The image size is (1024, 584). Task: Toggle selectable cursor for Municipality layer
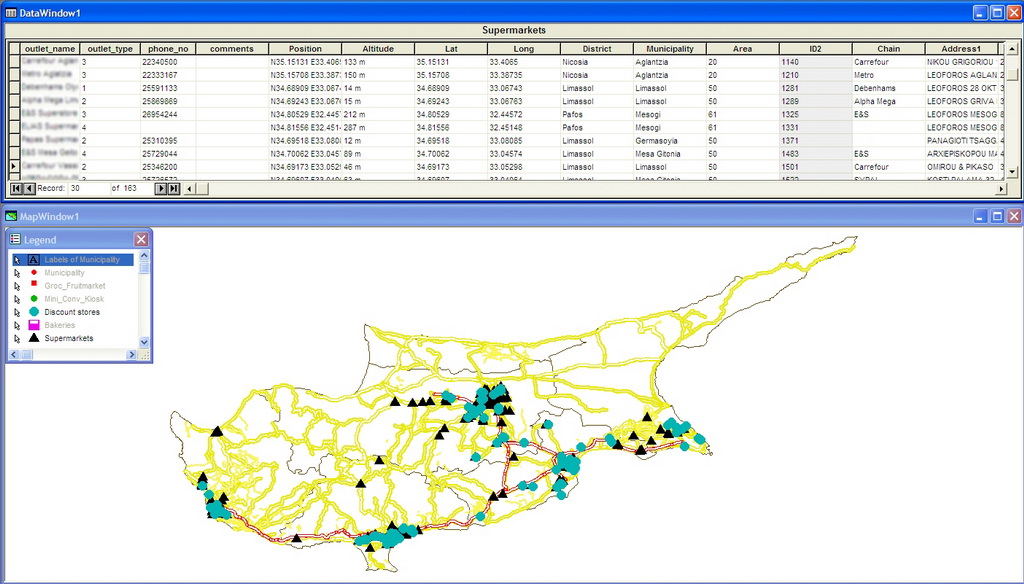17,273
